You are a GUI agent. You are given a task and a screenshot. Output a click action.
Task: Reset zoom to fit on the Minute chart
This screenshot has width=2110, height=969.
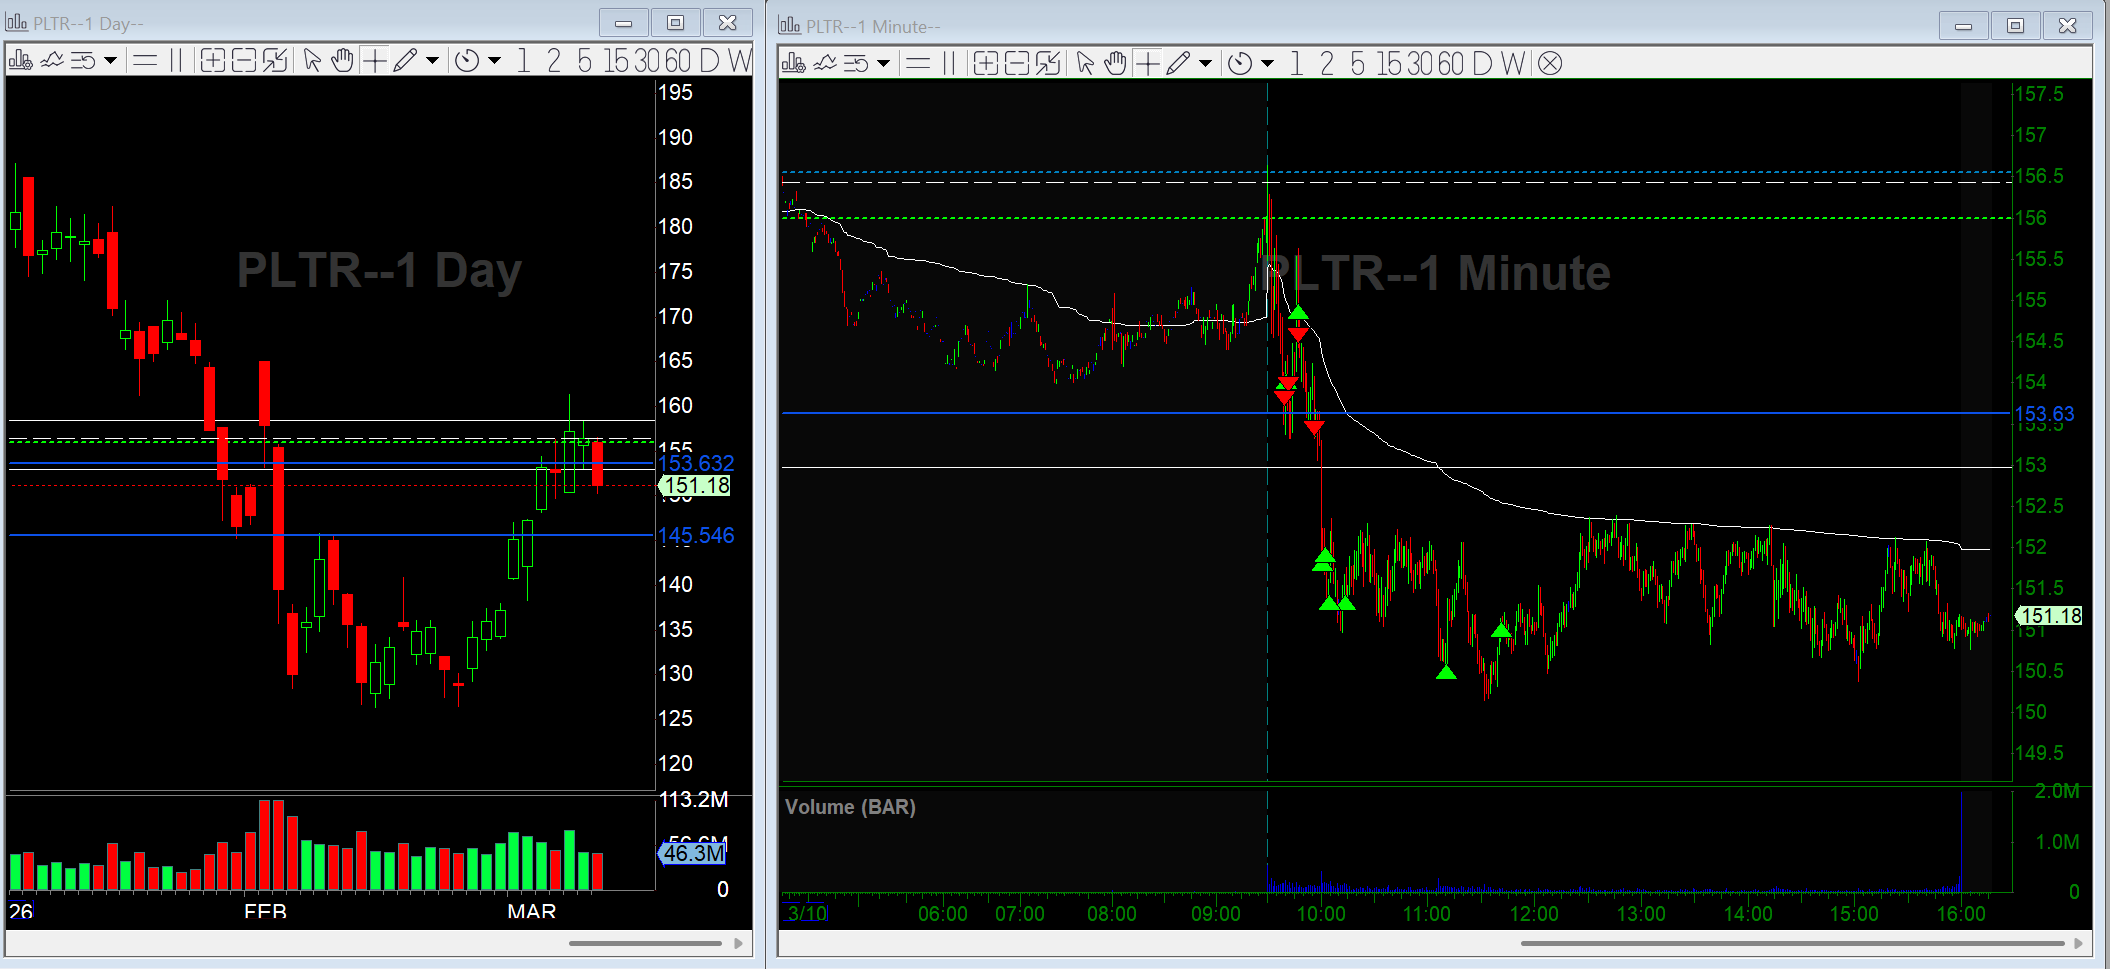(1048, 64)
